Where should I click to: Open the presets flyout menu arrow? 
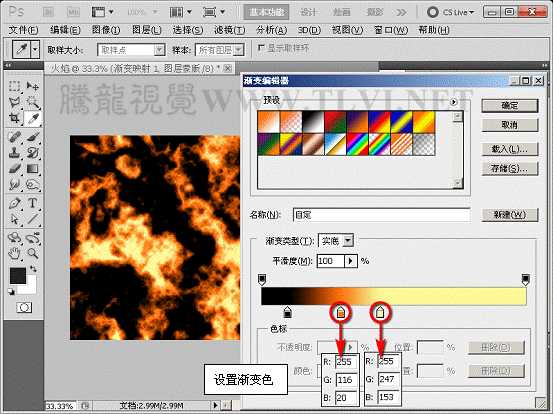(454, 102)
